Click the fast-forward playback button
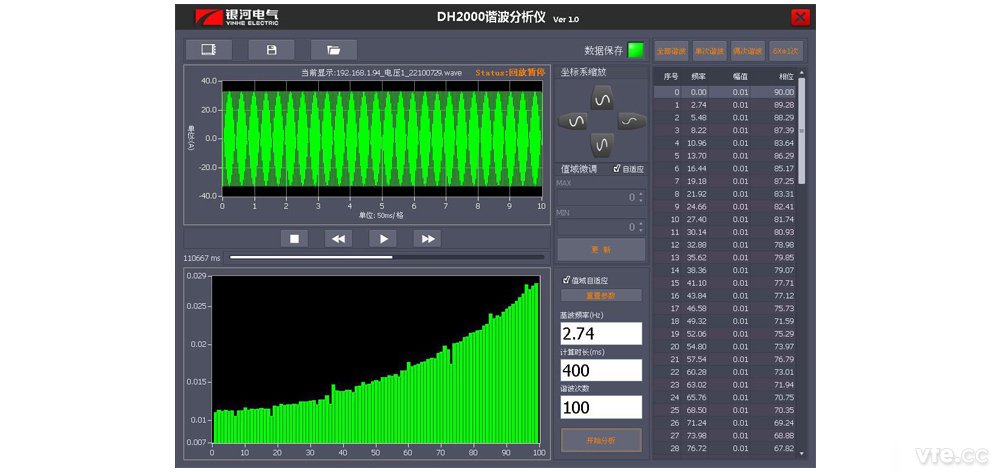1000x472 pixels. tap(427, 238)
